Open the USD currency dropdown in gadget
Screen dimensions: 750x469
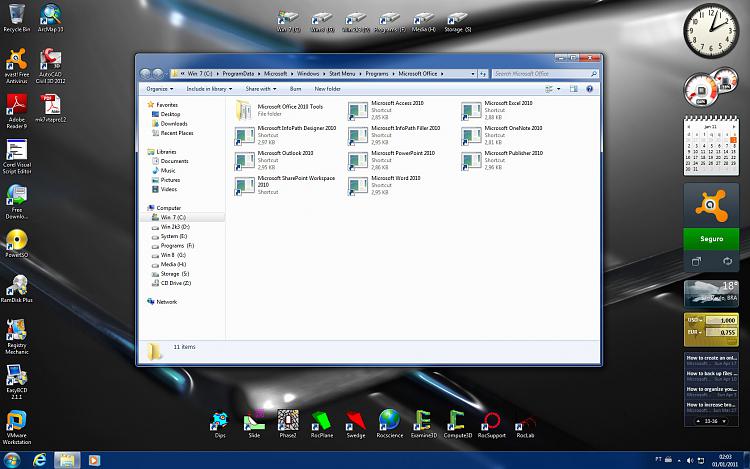(695, 320)
